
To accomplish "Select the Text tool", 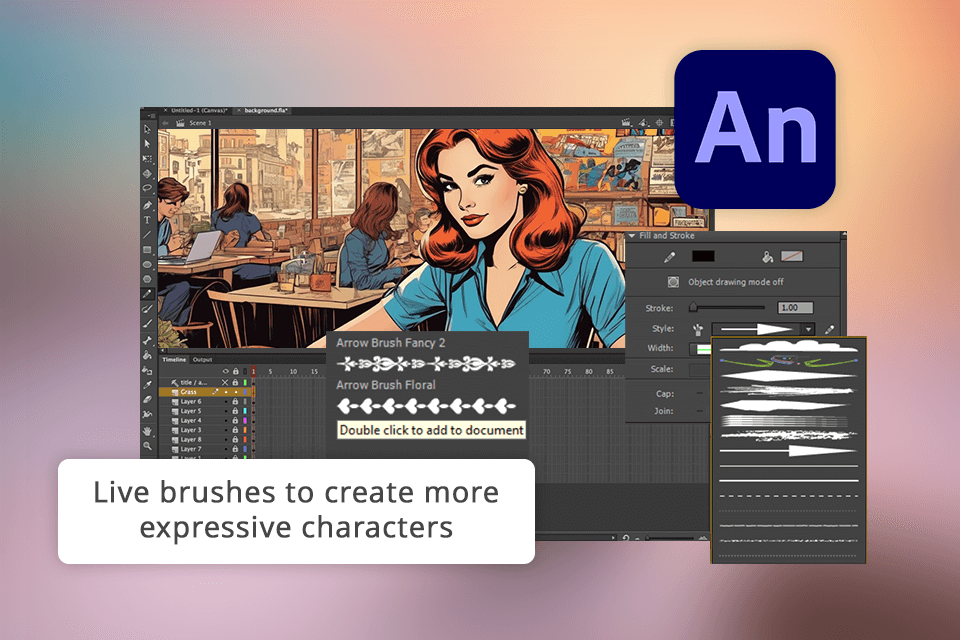I will 147,220.
